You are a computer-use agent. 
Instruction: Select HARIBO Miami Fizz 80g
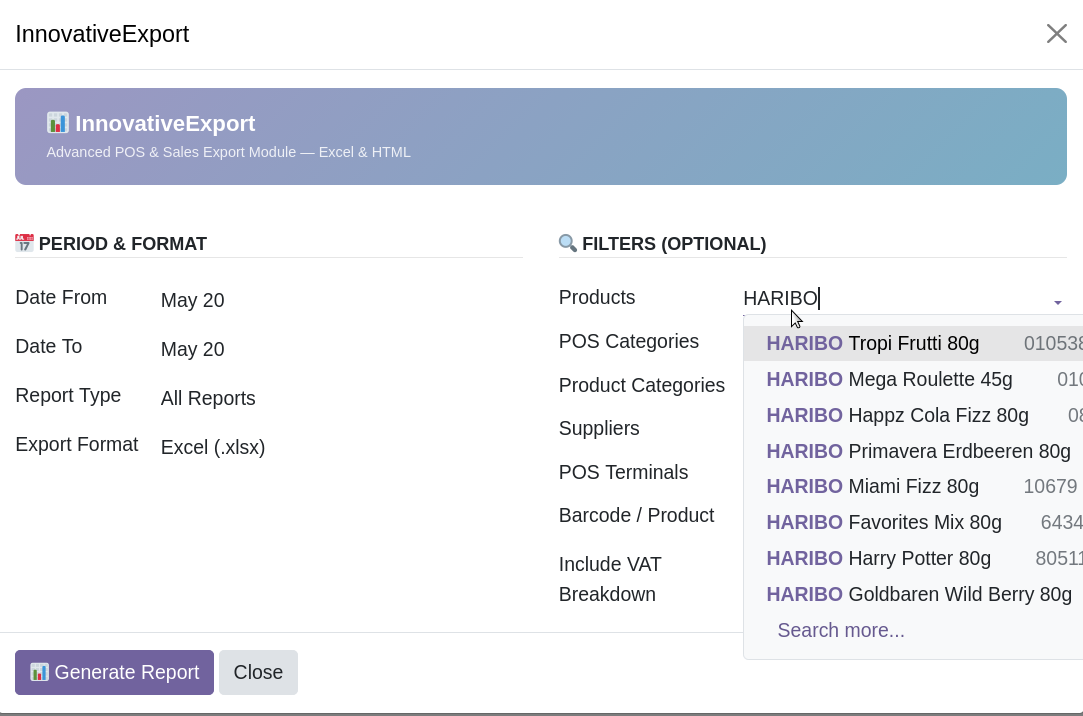(x=913, y=486)
